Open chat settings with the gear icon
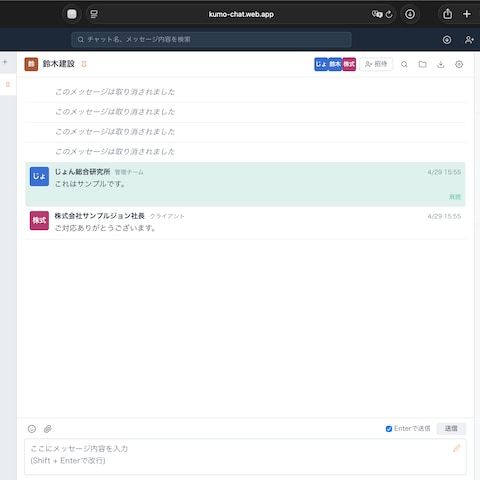 coord(459,64)
